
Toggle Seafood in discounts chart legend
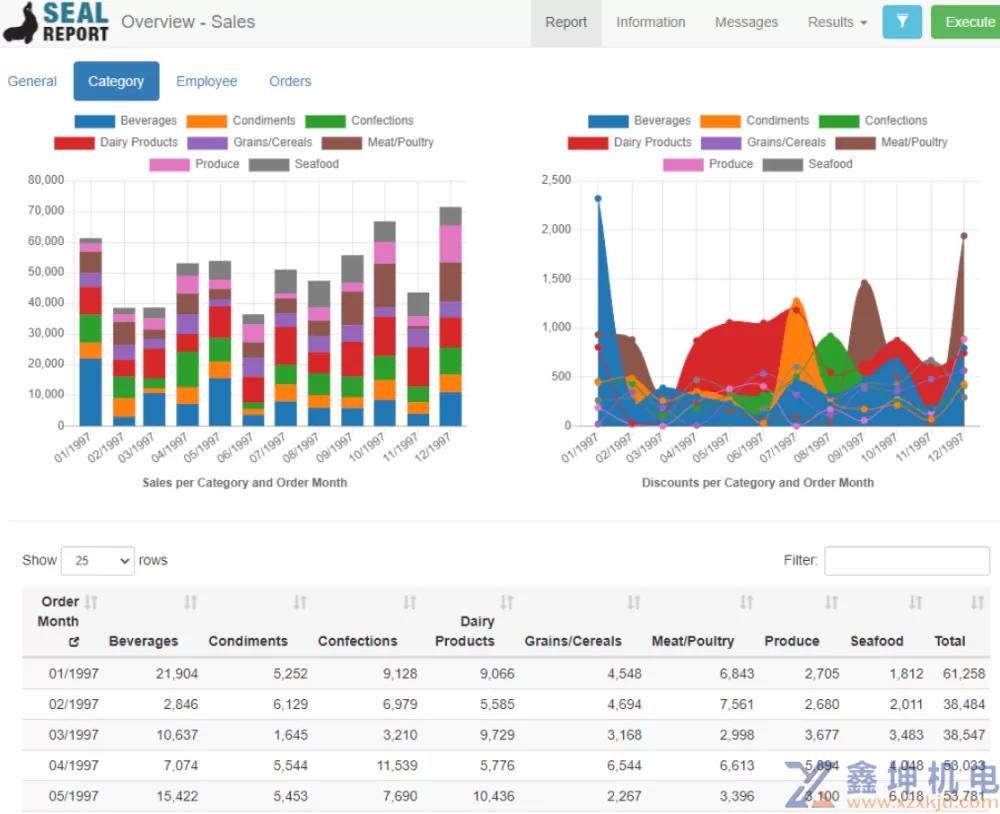tap(808, 164)
